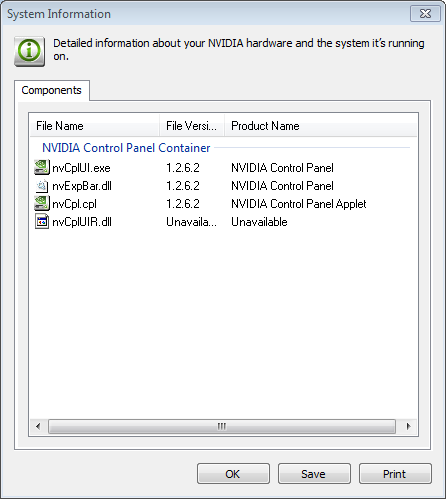Select the nvCplUIR.dll file name

tap(82, 222)
